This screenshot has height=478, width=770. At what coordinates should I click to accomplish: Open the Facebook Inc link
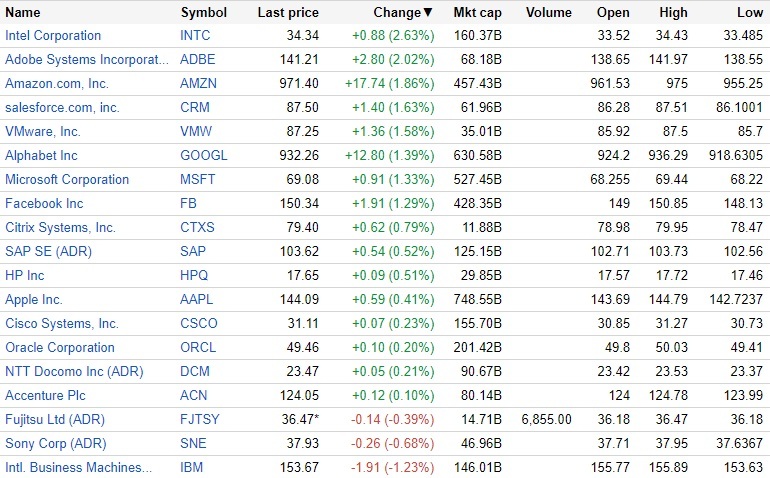[44, 204]
